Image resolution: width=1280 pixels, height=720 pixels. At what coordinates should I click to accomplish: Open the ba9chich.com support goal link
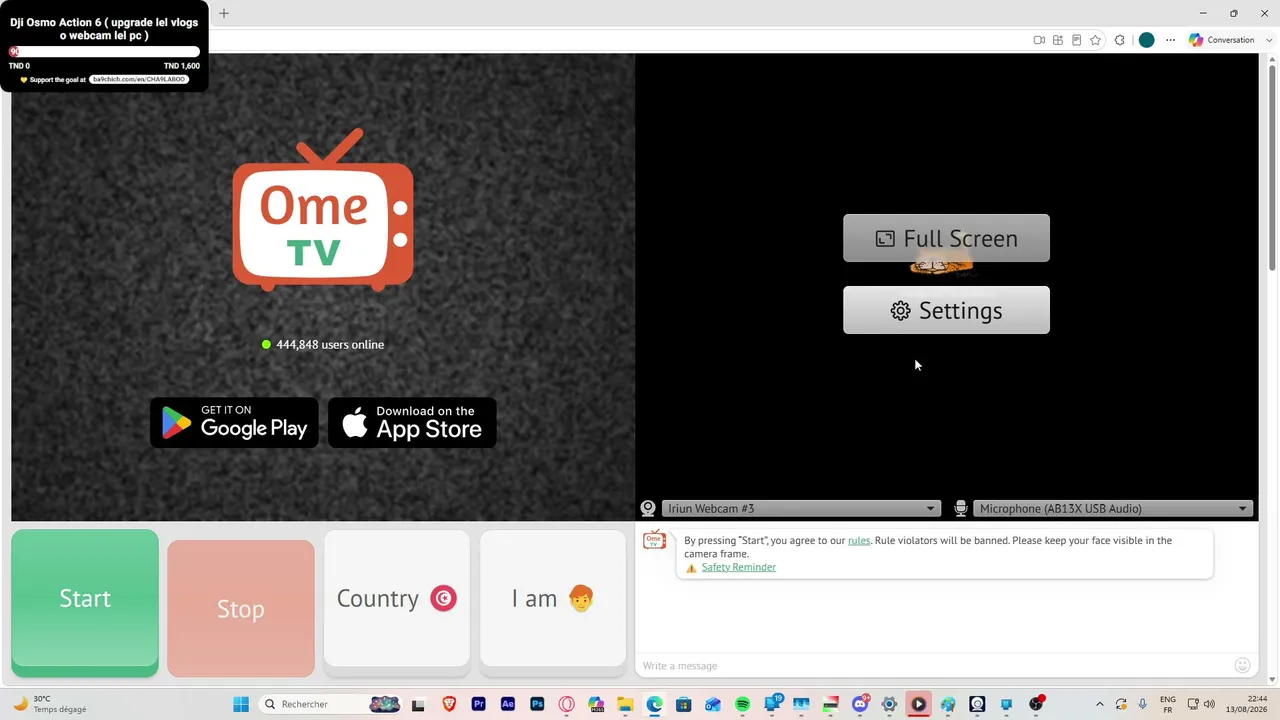pyautogui.click(x=138, y=79)
